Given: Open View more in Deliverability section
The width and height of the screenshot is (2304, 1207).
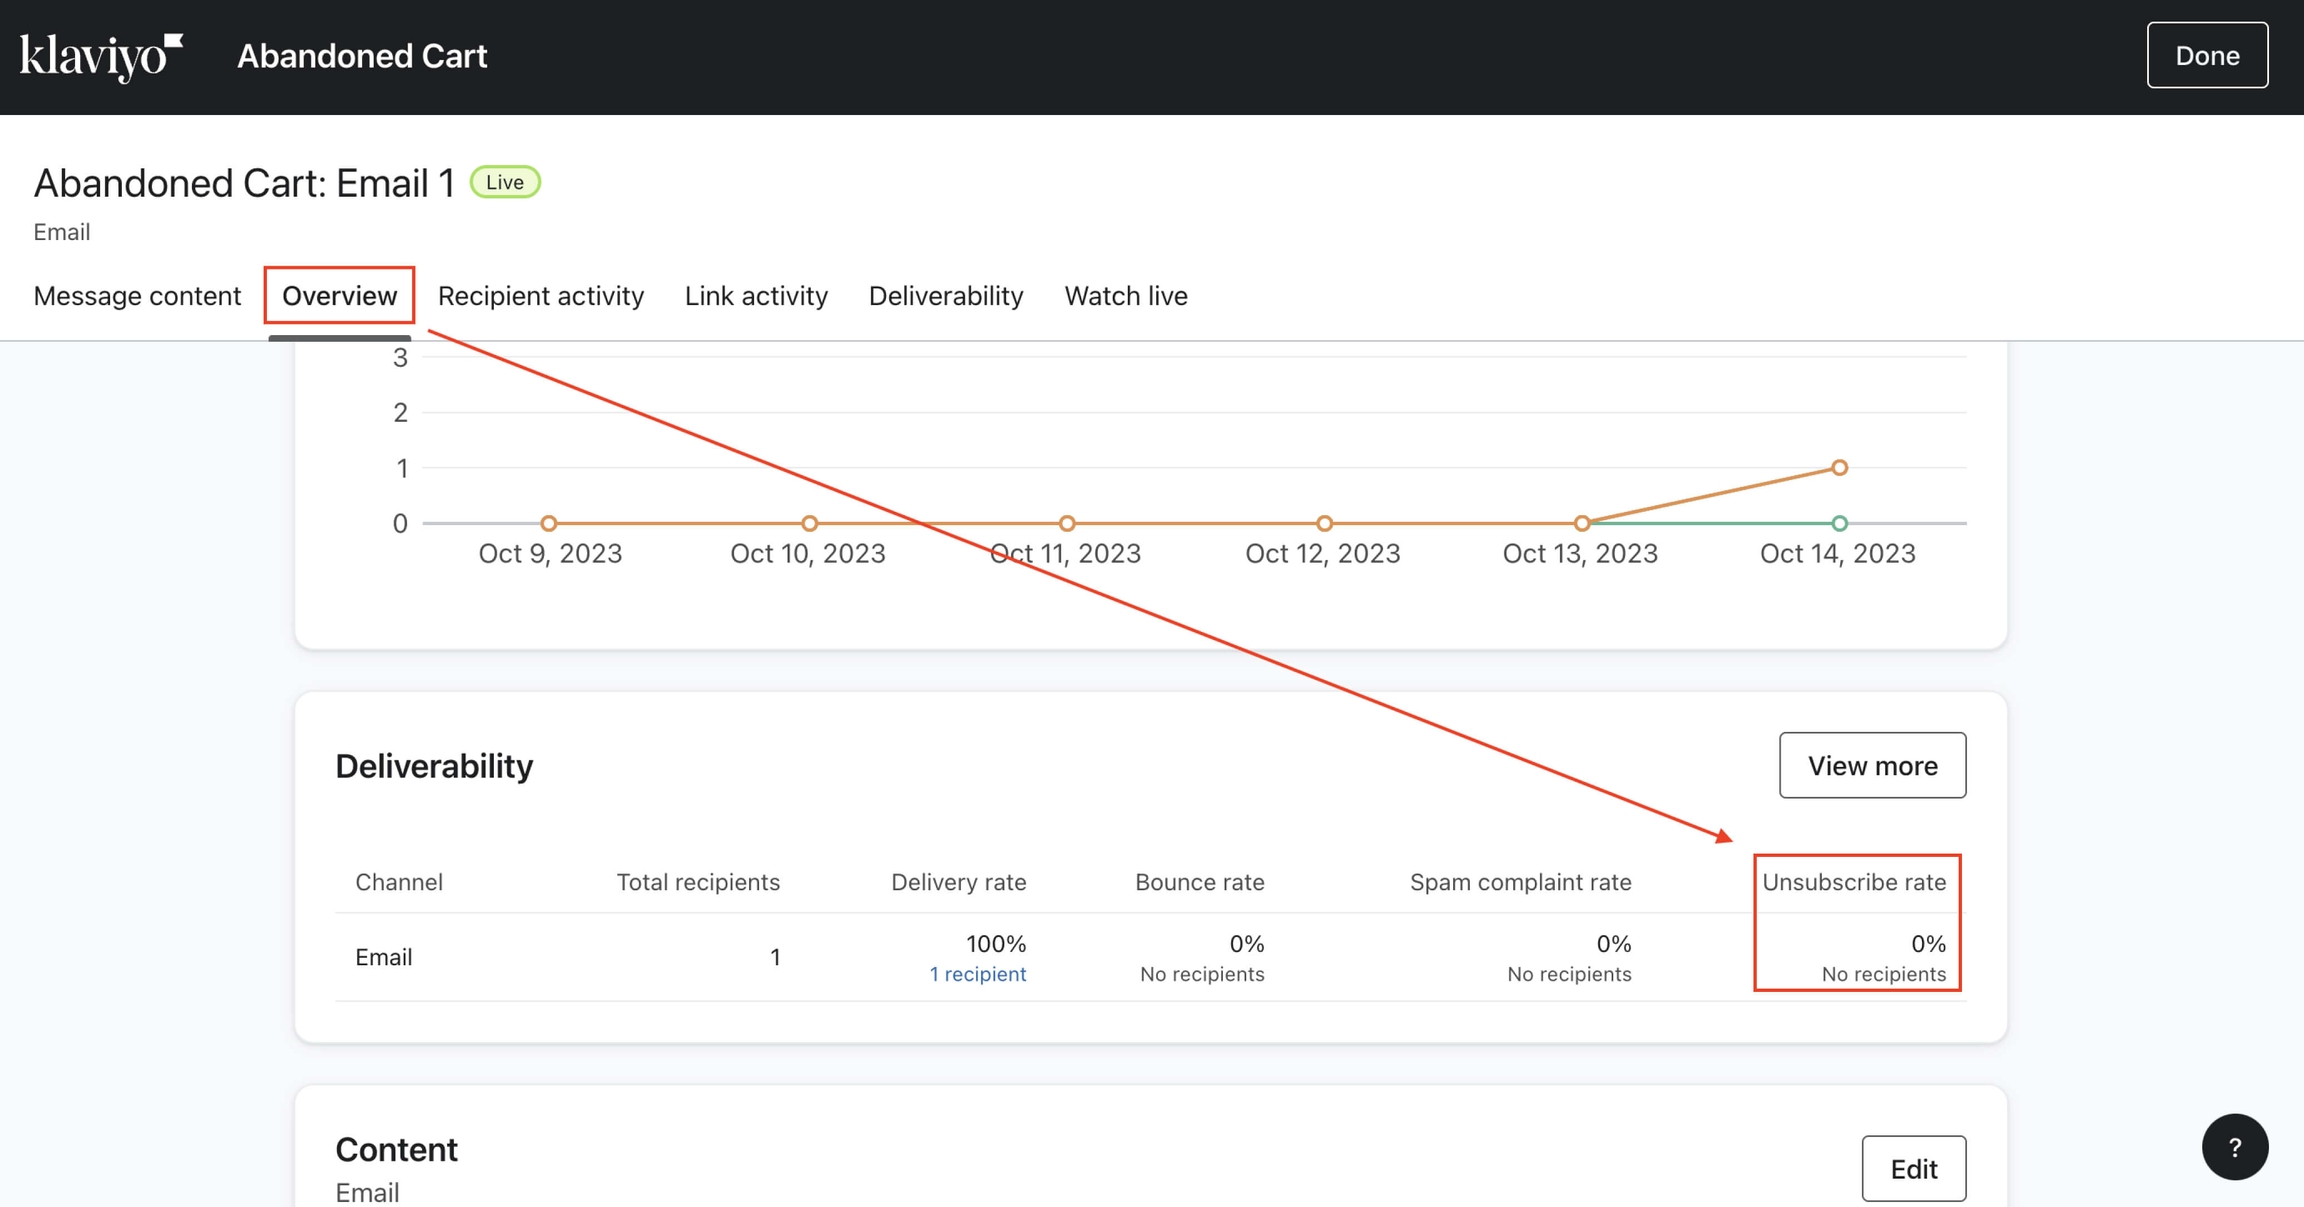Looking at the screenshot, I should click(x=1872, y=765).
